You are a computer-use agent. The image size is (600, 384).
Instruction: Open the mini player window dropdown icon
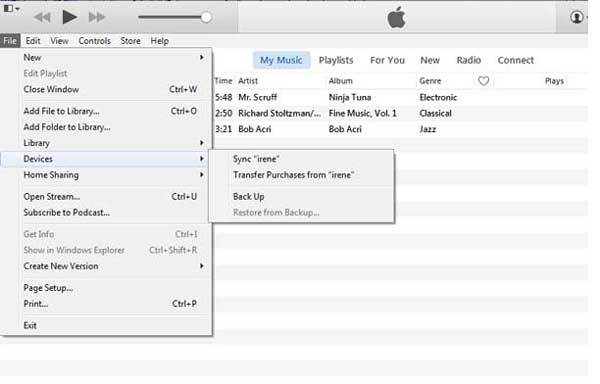click(x=11, y=8)
